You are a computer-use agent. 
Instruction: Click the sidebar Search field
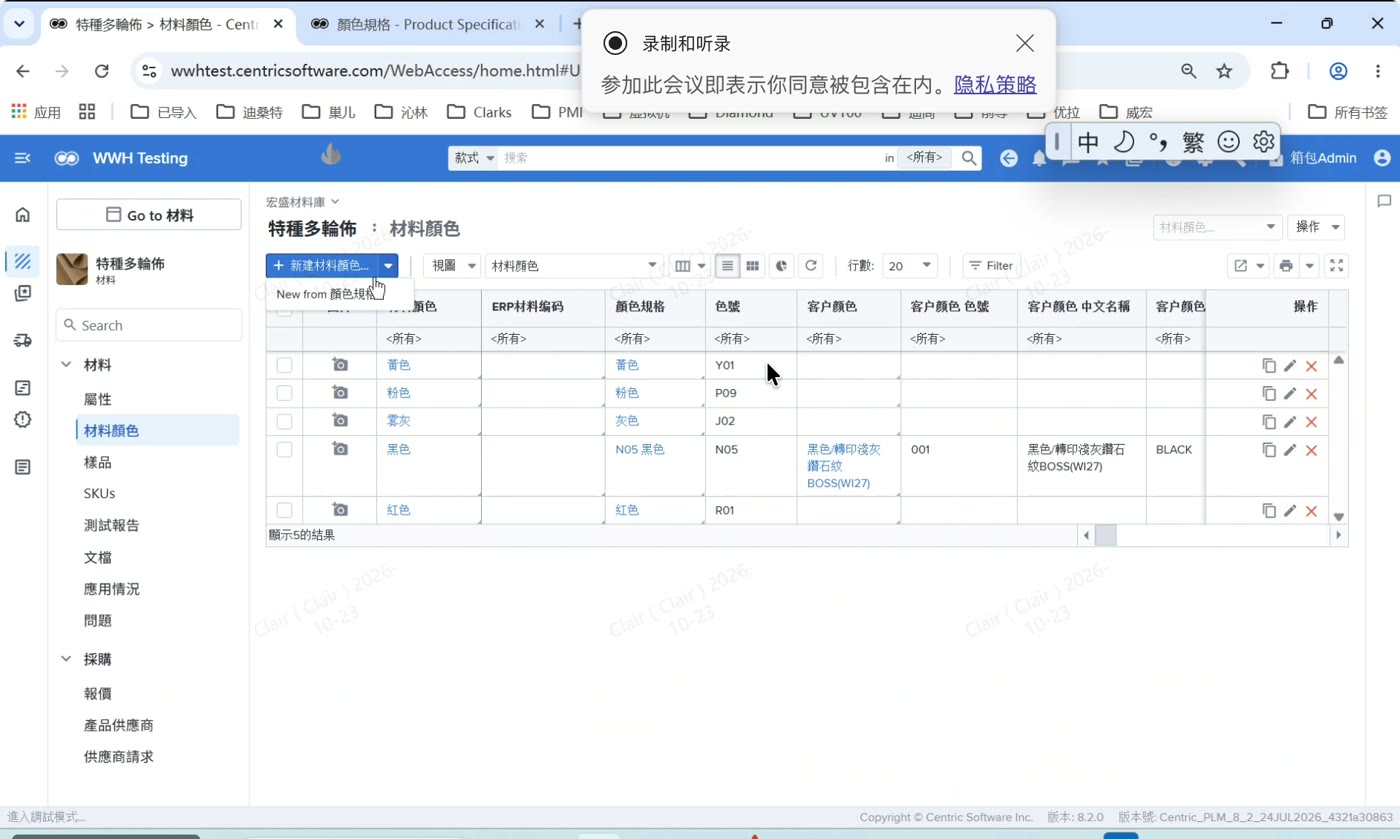tap(149, 325)
